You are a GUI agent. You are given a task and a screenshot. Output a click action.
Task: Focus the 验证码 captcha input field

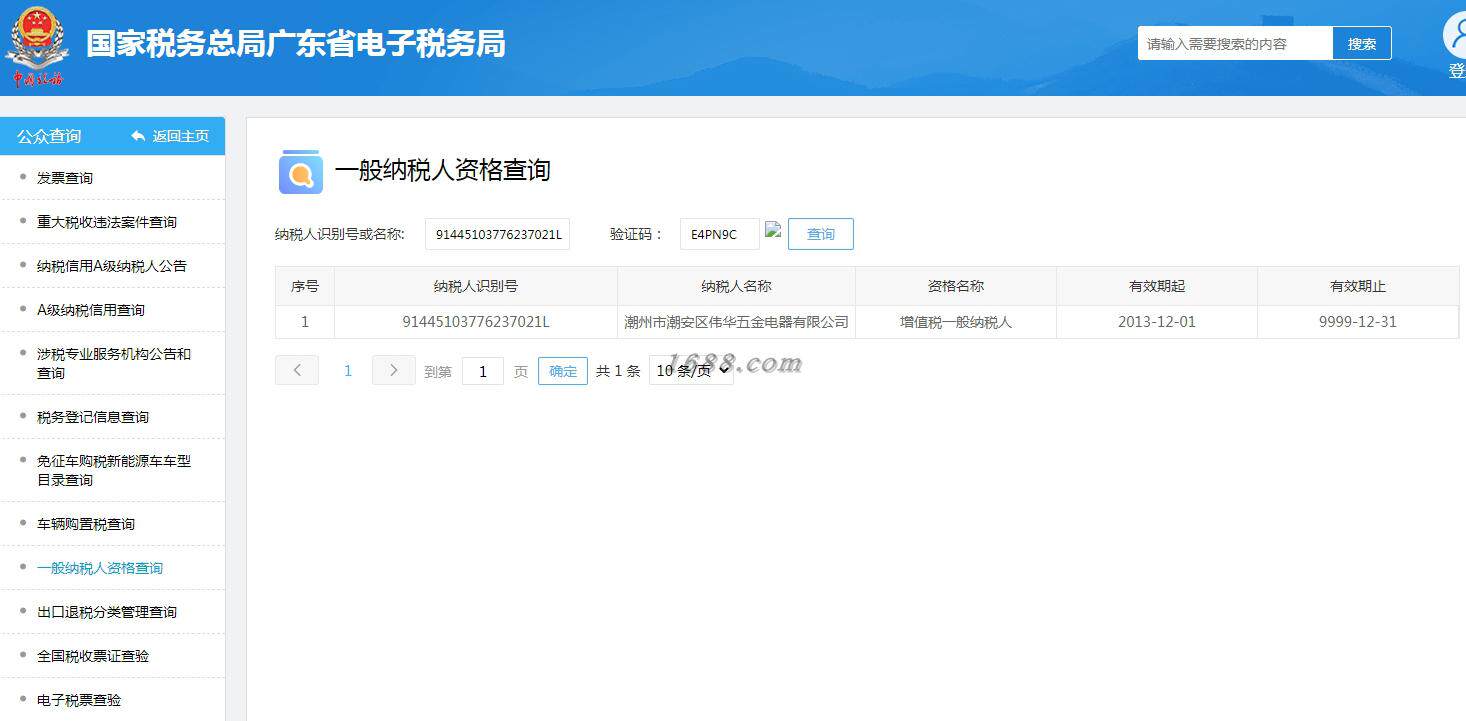[720, 234]
